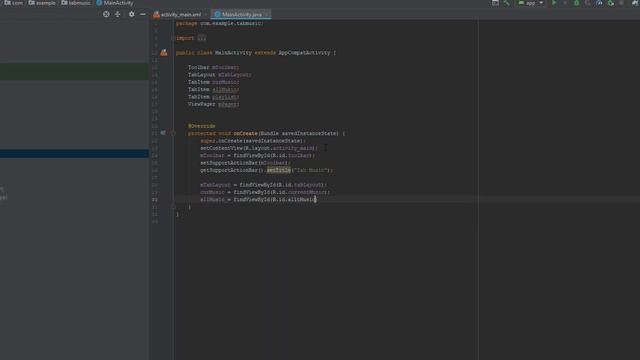Click the 'TabLayout mTabLayout;' declaration line

pos(220,75)
